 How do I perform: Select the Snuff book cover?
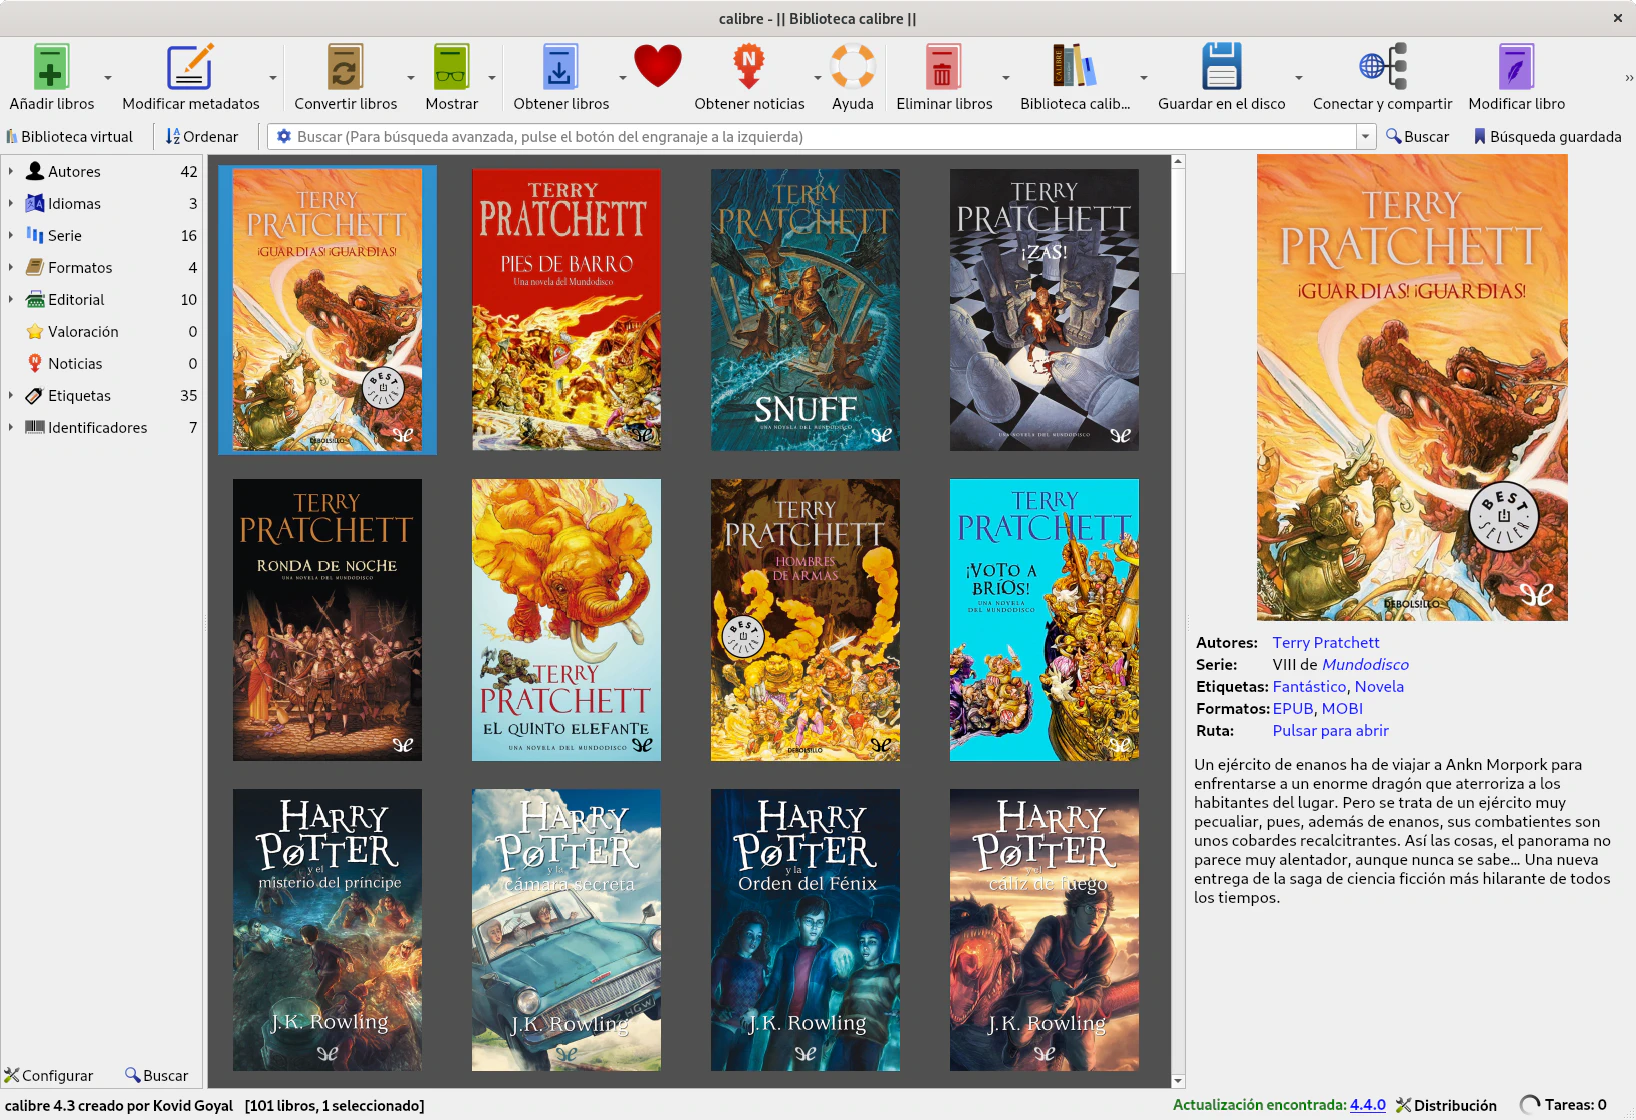click(x=805, y=310)
